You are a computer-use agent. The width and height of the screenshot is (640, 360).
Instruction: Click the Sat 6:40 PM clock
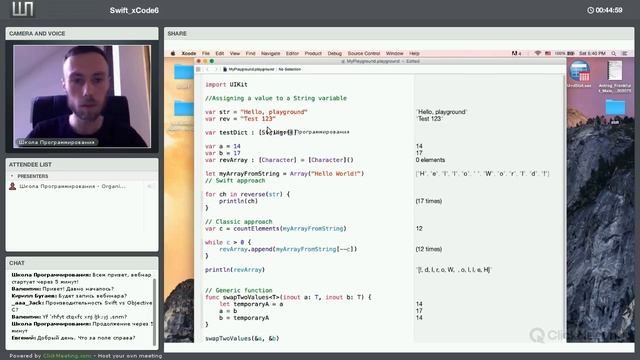pos(592,53)
